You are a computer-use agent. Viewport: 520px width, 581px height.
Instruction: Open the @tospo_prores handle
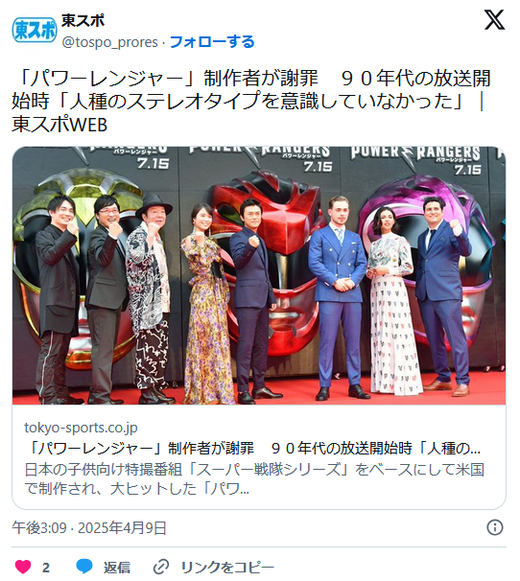point(110,42)
